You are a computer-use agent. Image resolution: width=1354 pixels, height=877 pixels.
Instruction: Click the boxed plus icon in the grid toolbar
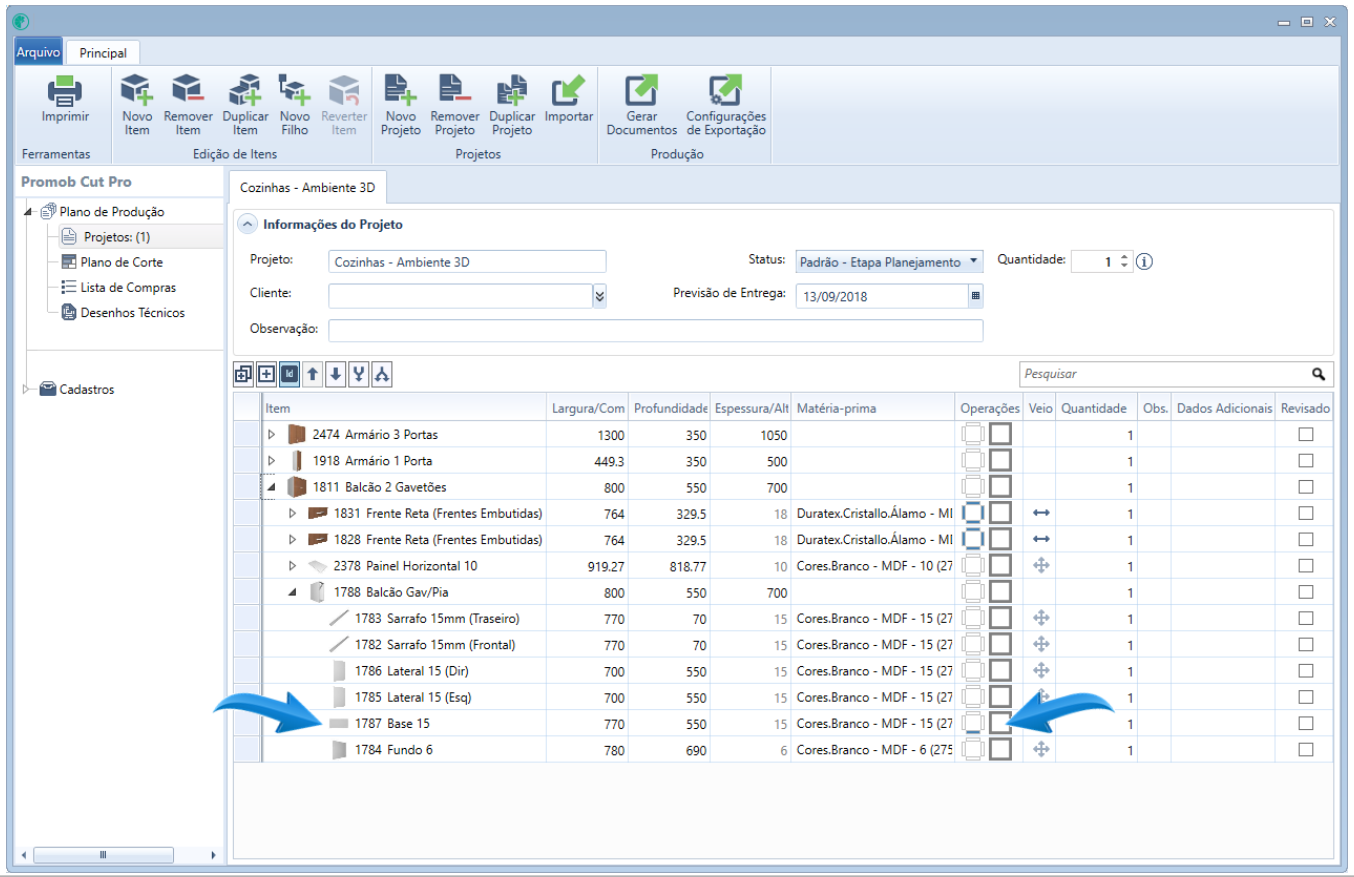pyautogui.click(x=266, y=374)
